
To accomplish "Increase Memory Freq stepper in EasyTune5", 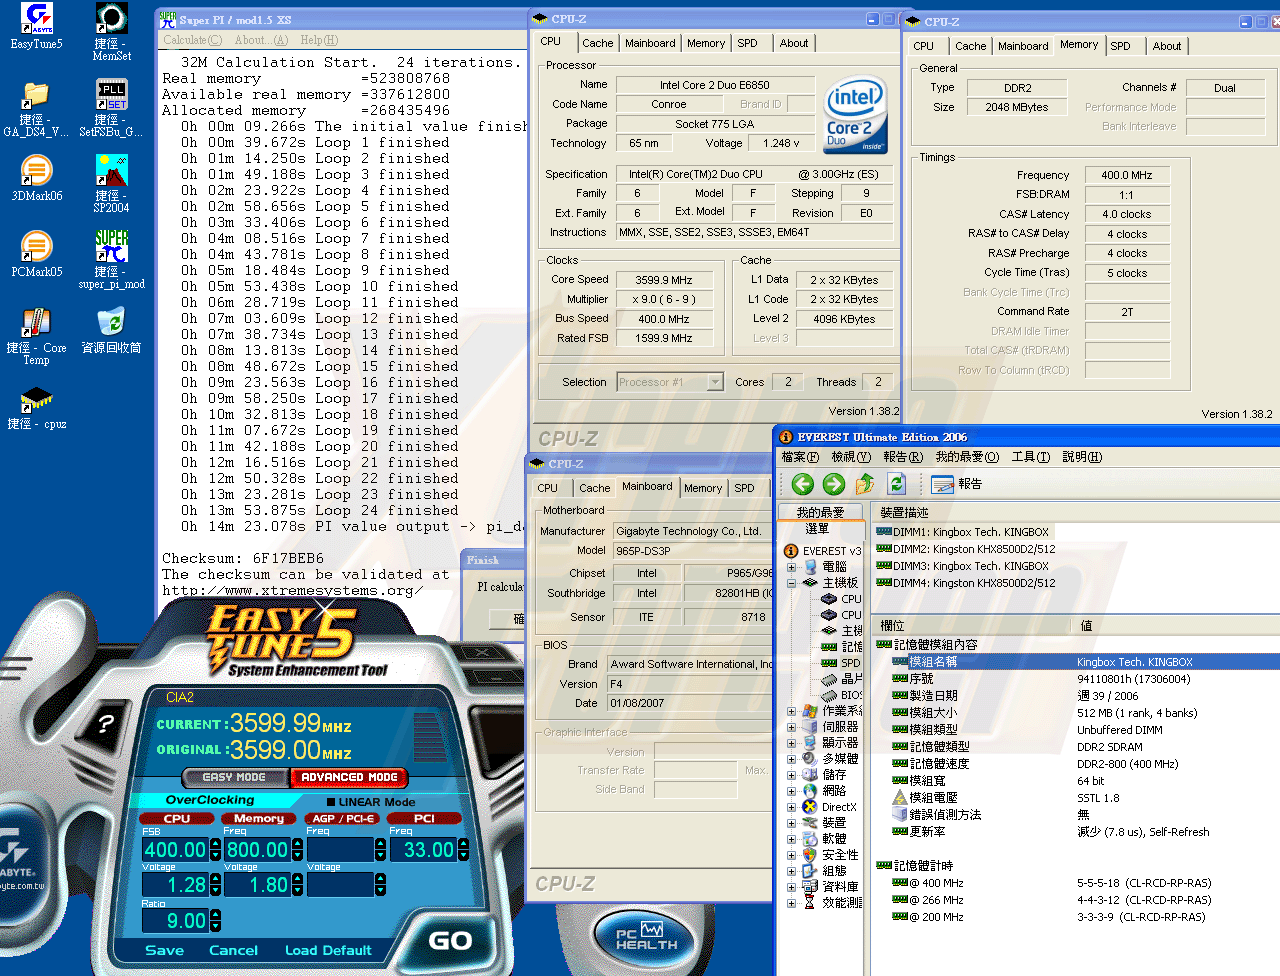I will click(297, 844).
